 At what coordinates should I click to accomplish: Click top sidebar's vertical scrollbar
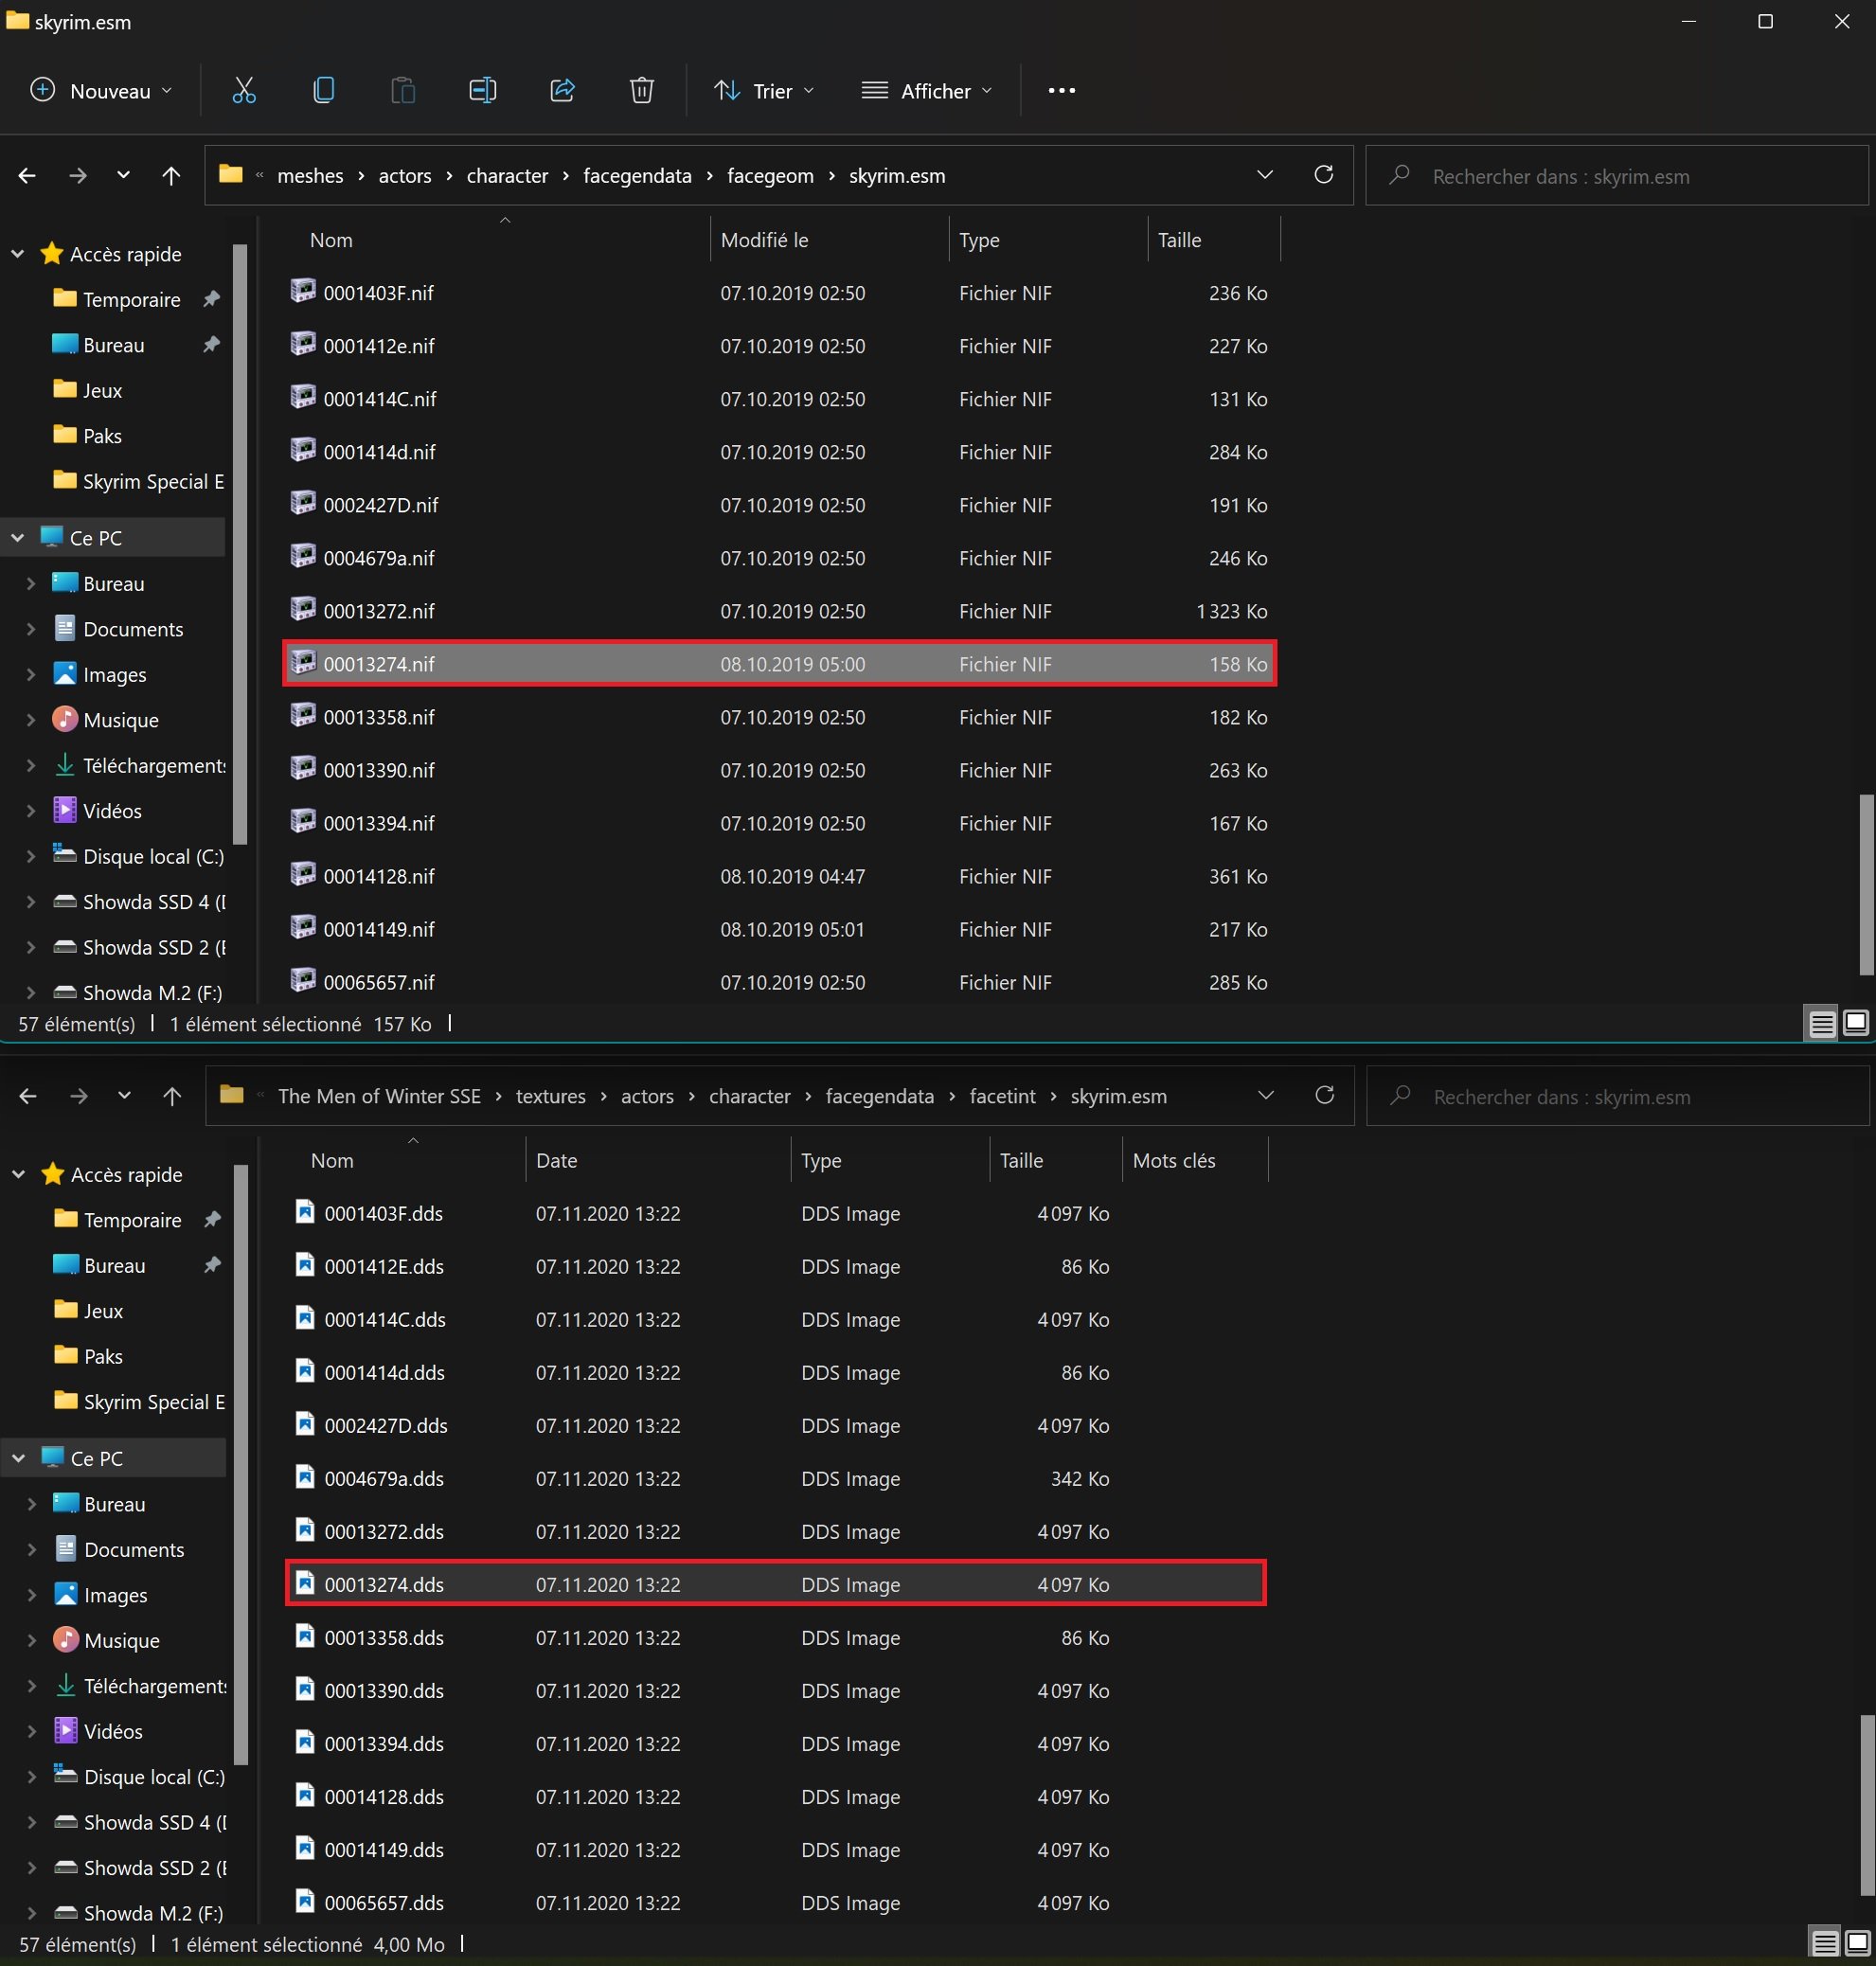coord(239,544)
